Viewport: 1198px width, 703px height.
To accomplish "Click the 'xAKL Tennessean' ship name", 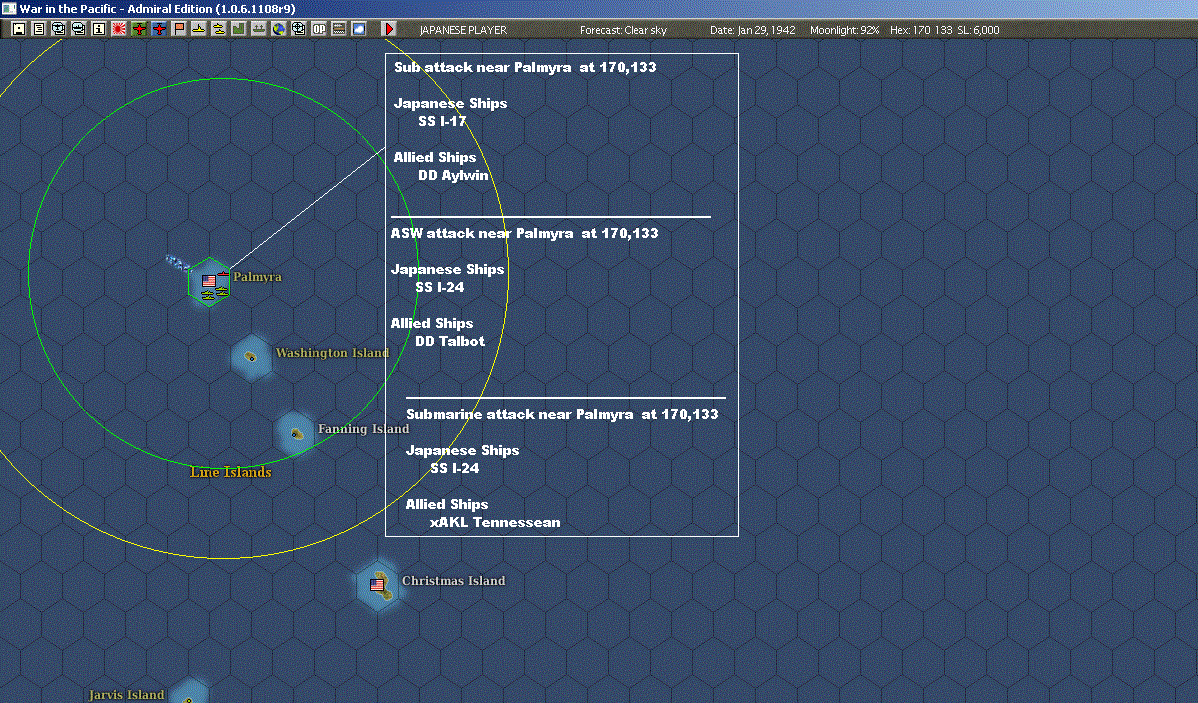I will coord(495,523).
